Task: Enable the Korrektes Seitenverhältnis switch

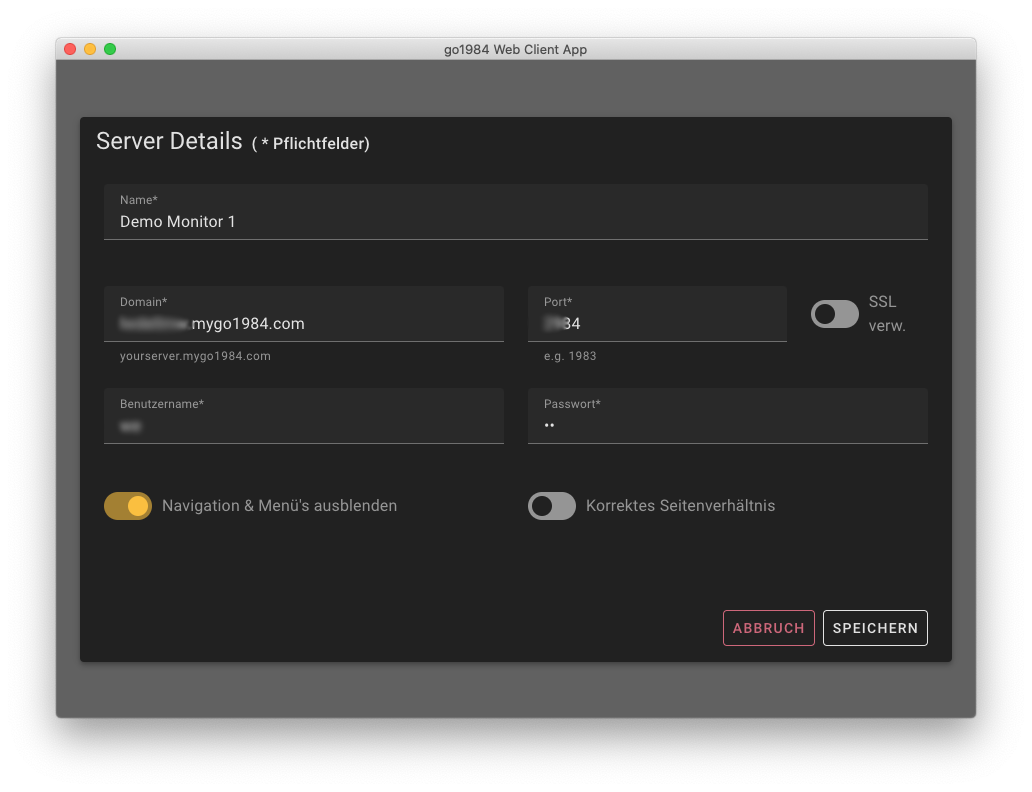Action: pos(552,506)
